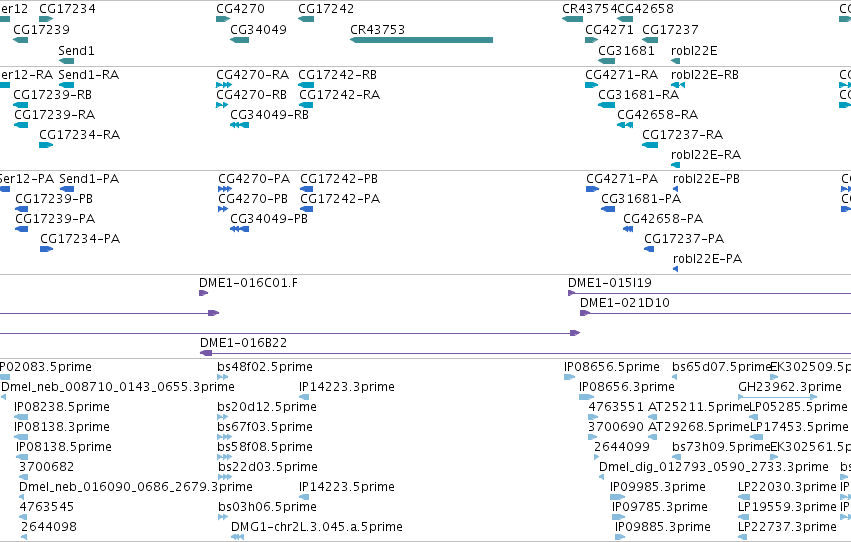Select the bs22d03.5prime EST label
851x542 pixels.
coord(268,467)
